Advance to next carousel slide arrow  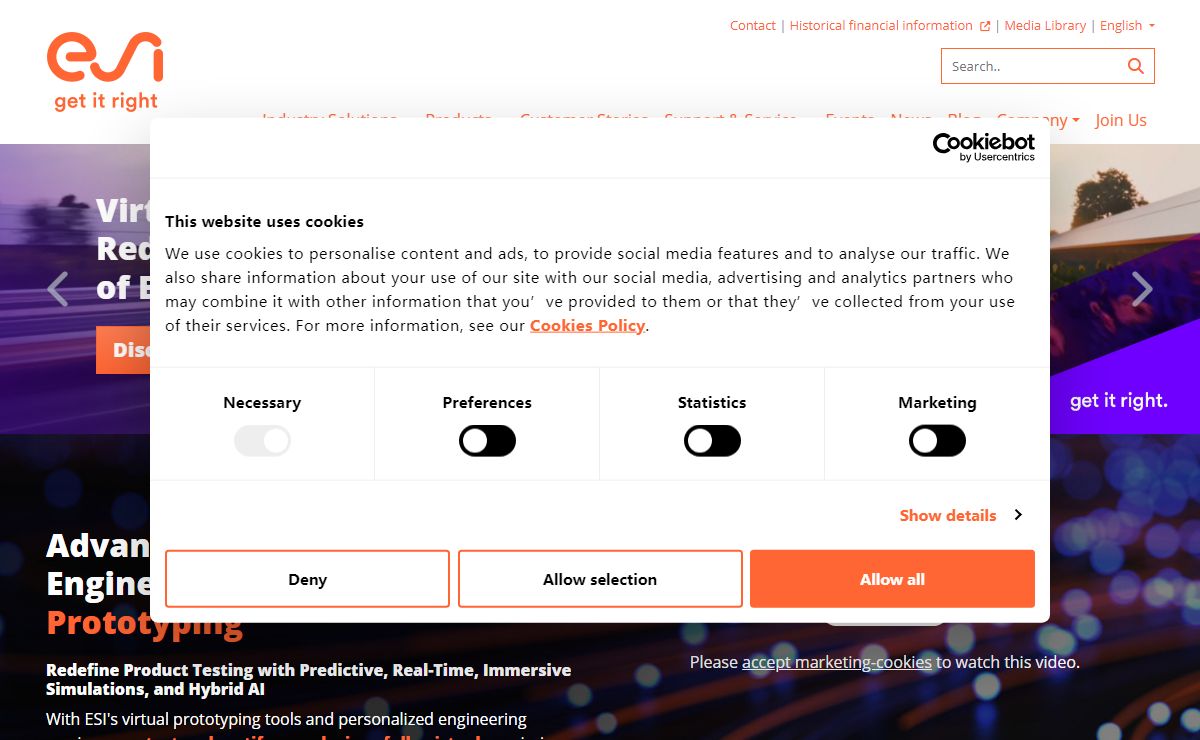pyautogui.click(x=1142, y=289)
